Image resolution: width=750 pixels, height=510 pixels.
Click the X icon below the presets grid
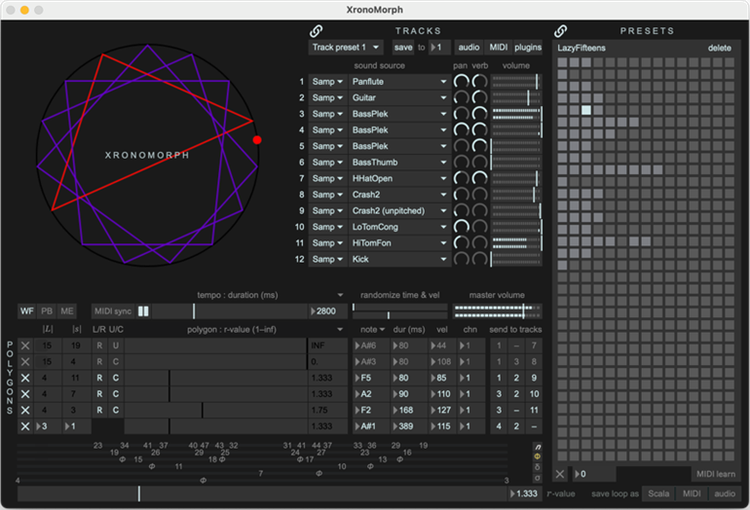[561, 474]
